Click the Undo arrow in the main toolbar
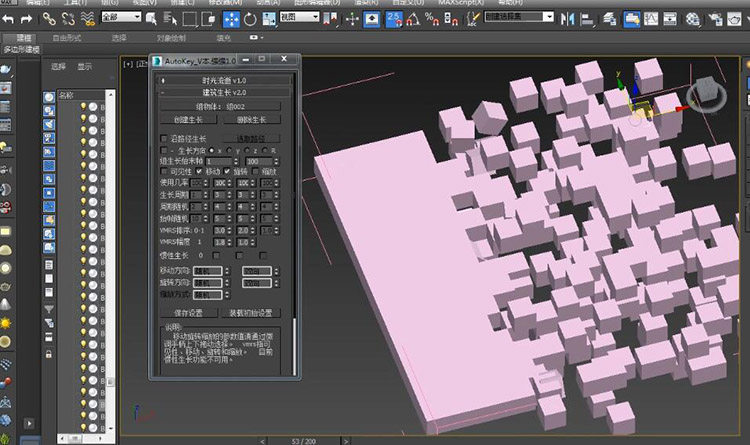The width and height of the screenshot is (750, 445). tap(10, 18)
